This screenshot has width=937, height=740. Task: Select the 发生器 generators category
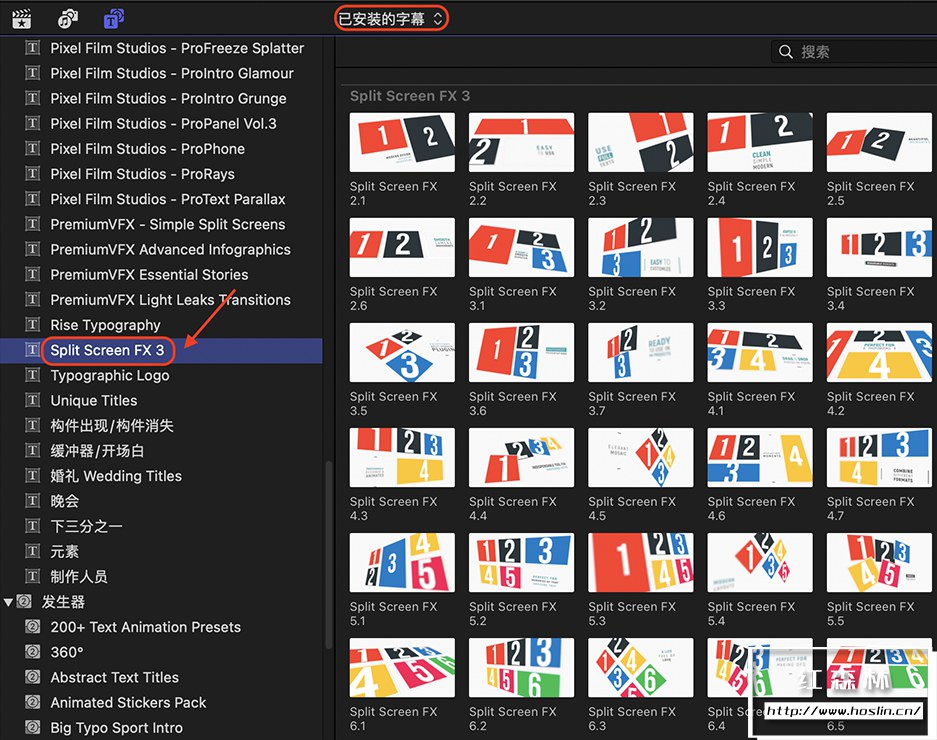pyautogui.click(x=63, y=602)
